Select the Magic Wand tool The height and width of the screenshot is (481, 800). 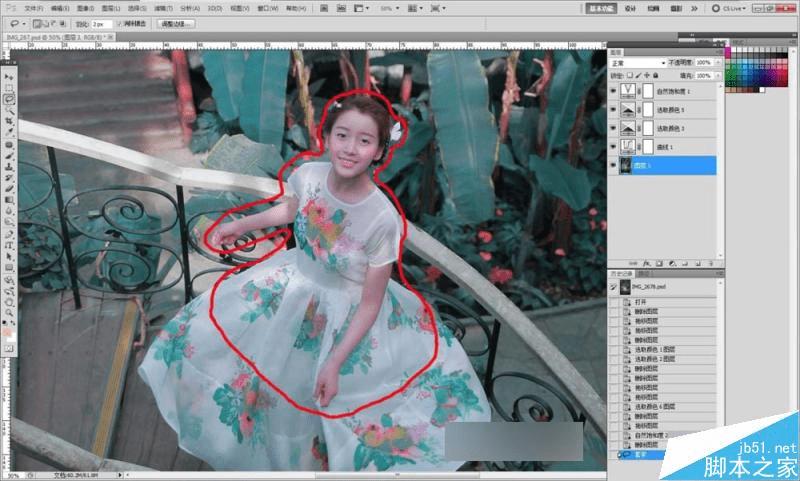pyautogui.click(x=9, y=110)
